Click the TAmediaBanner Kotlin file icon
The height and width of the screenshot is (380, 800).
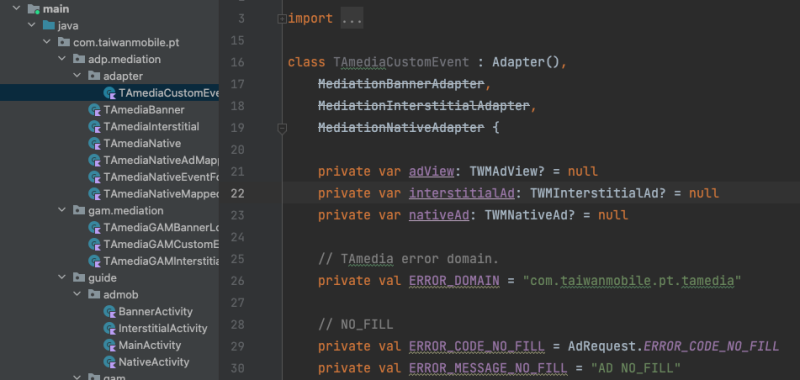(x=94, y=110)
